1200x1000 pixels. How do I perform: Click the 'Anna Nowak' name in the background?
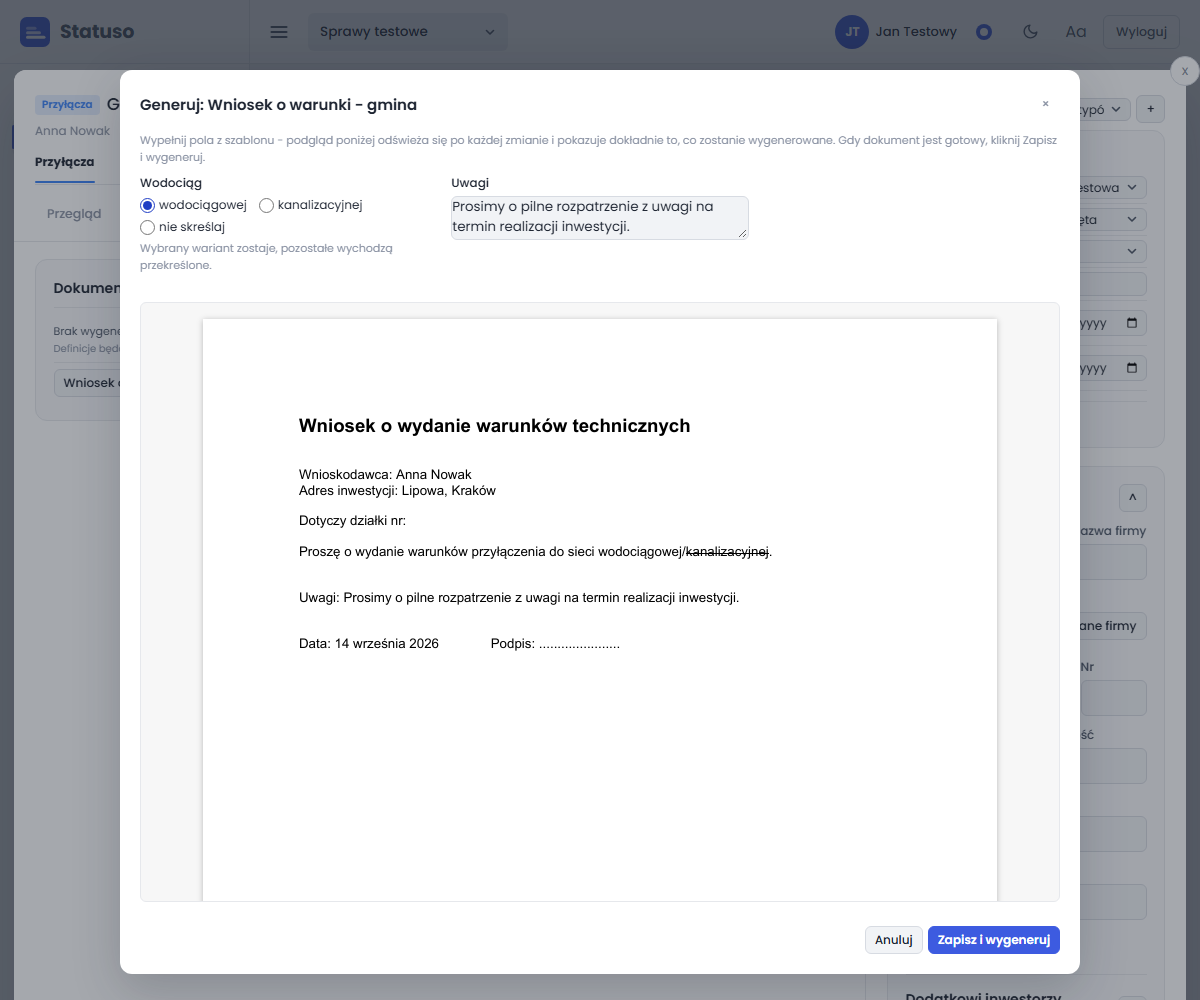click(x=73, y=131)
